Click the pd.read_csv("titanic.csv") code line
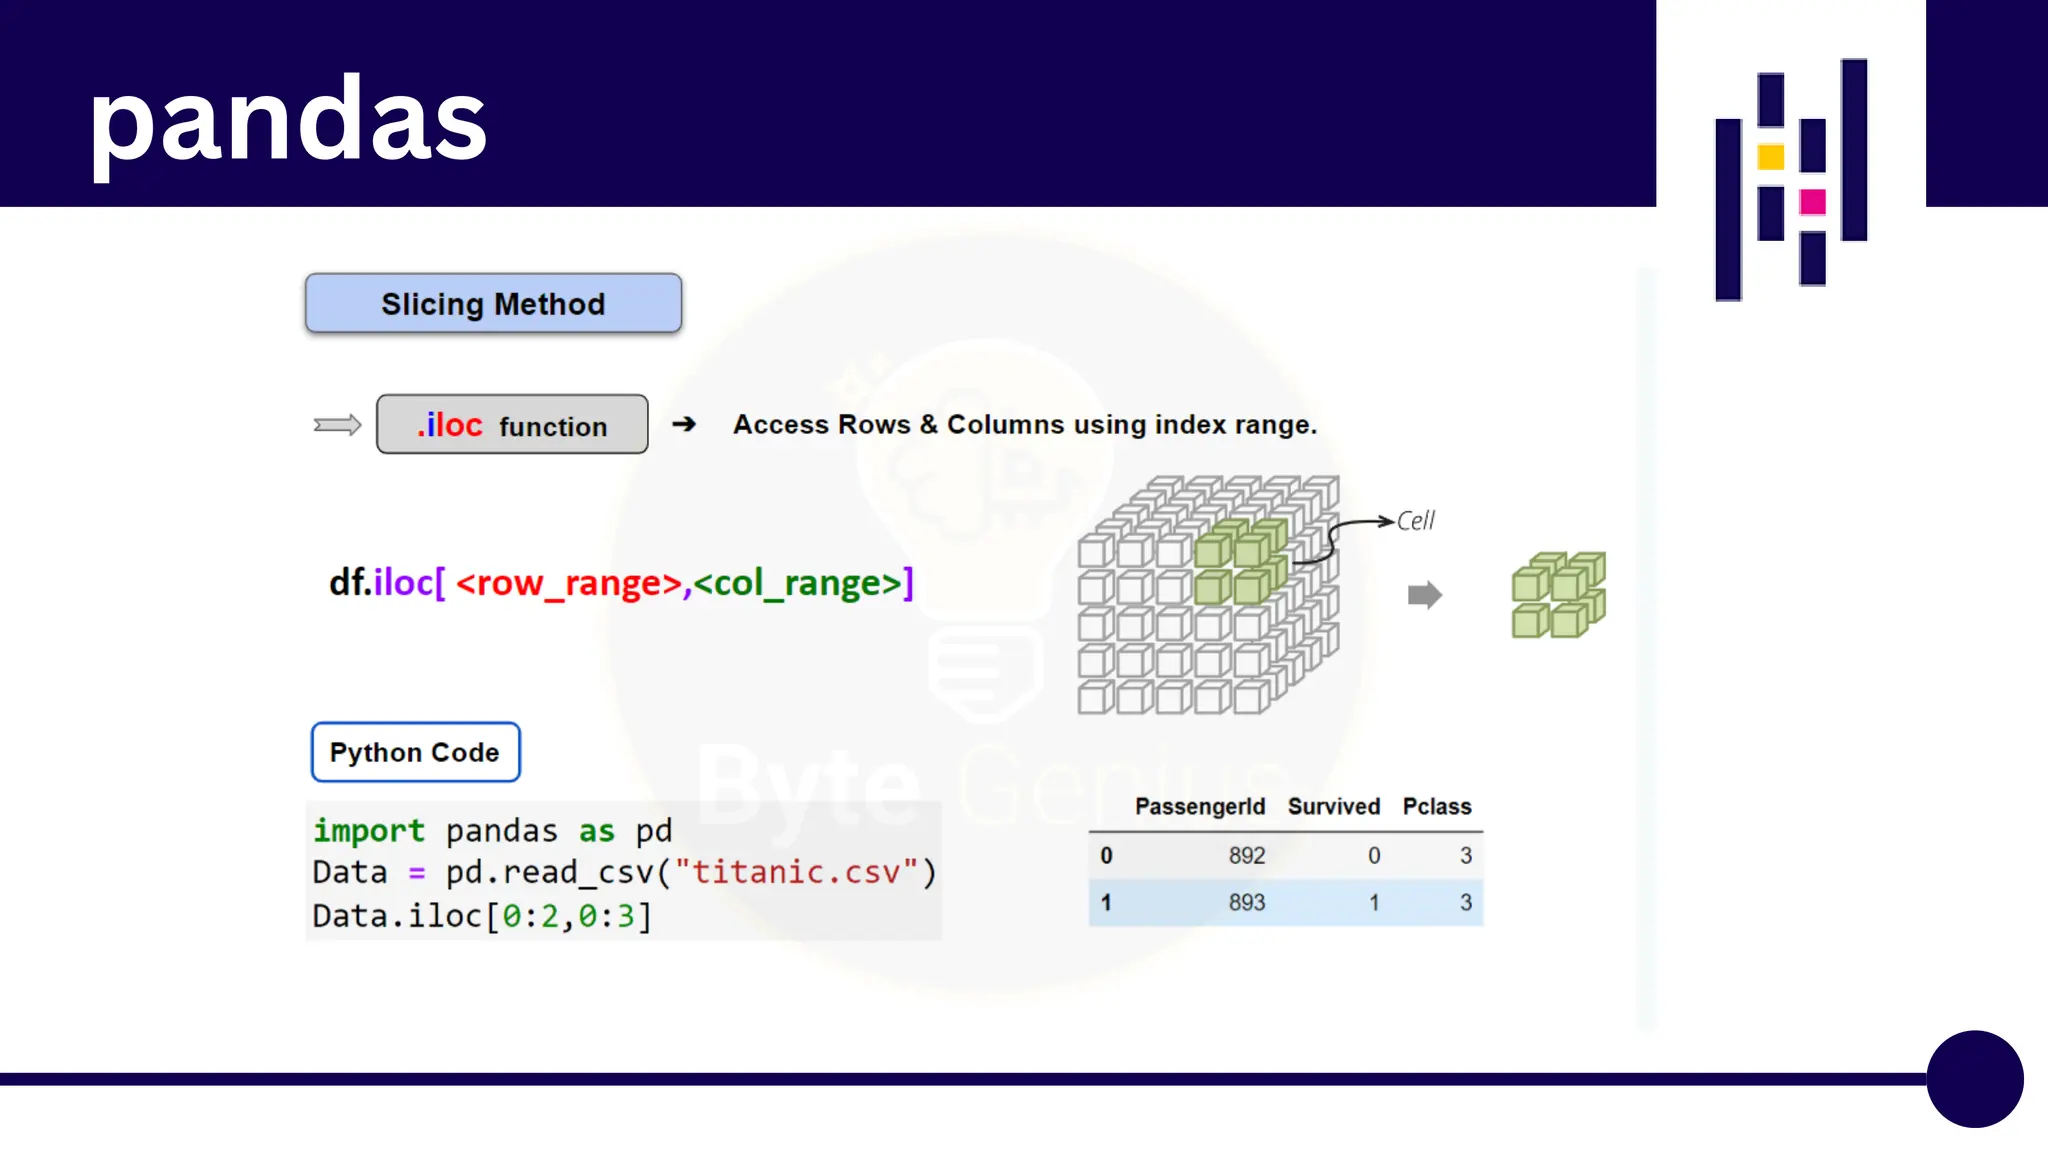The width and height of the screenshot is (2048, 1152). pos(625,872)
